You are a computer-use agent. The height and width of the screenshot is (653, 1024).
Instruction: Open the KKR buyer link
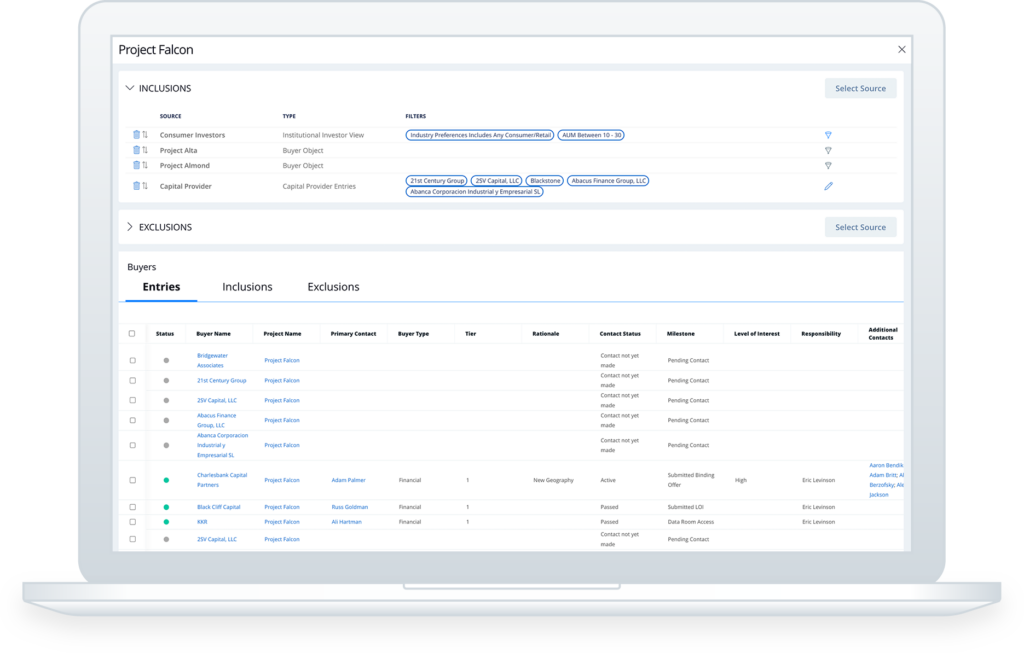[202, 522]
